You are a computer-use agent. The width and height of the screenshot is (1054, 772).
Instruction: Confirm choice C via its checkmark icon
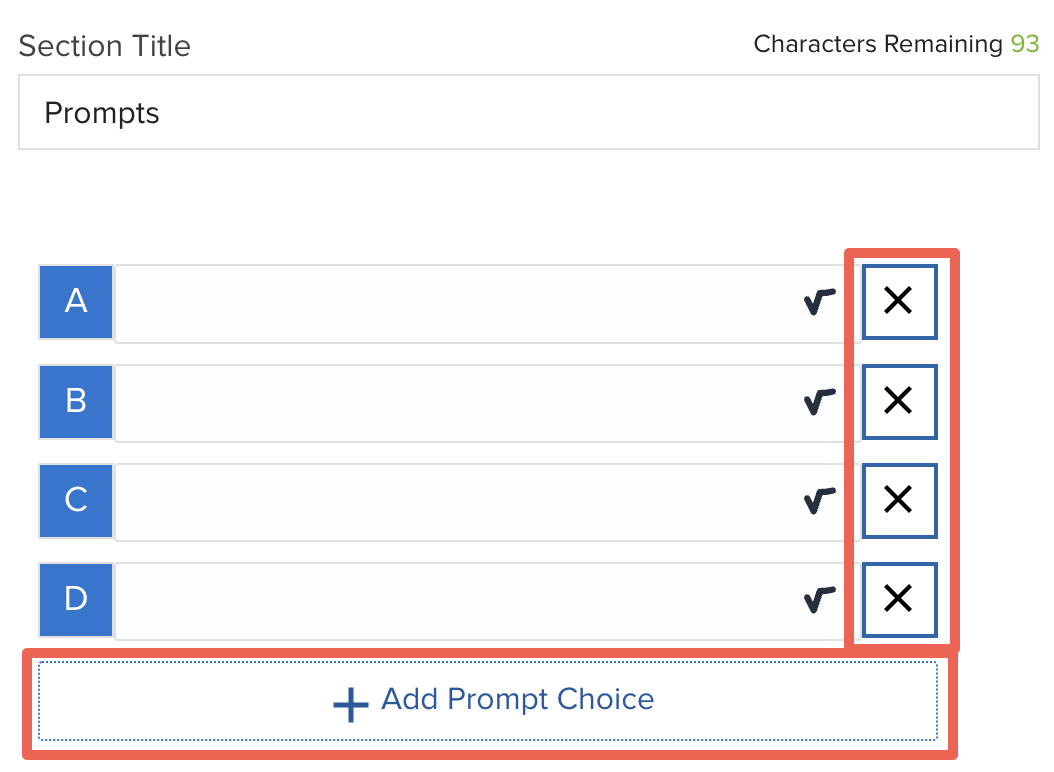click(x=817, y=501)
